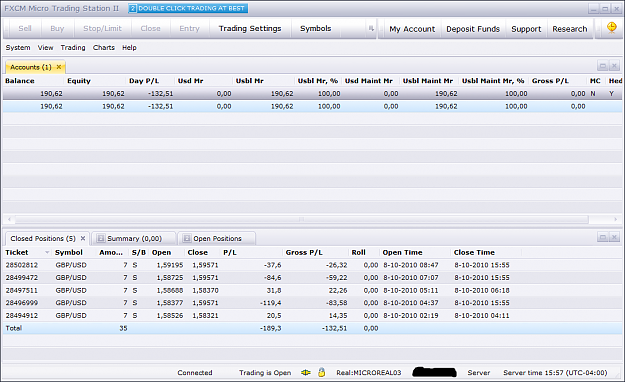Image resolution: width=625 pixels, height=382 pixels.
Task: Click the Trading is Open status text
Action: pos(265,373)
